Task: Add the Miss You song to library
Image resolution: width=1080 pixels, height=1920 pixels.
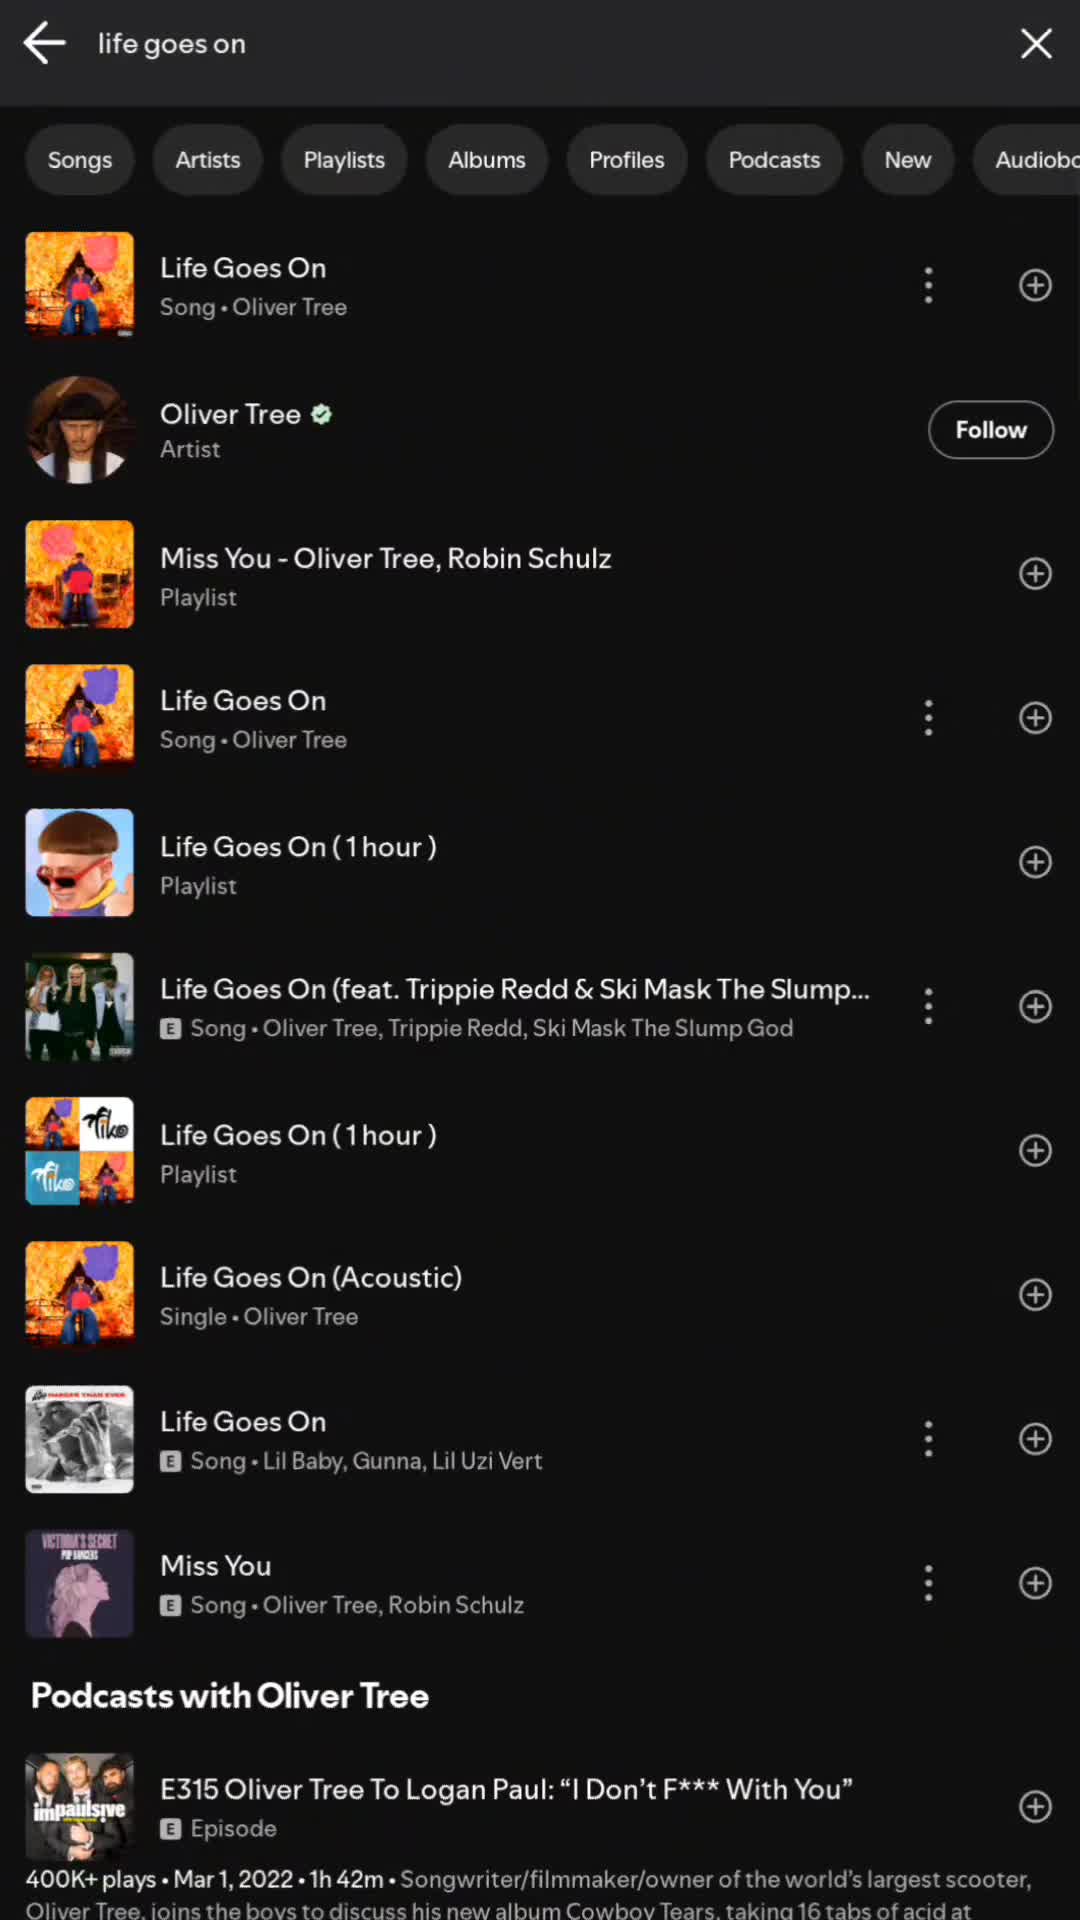Action: click(1035, 1583)
